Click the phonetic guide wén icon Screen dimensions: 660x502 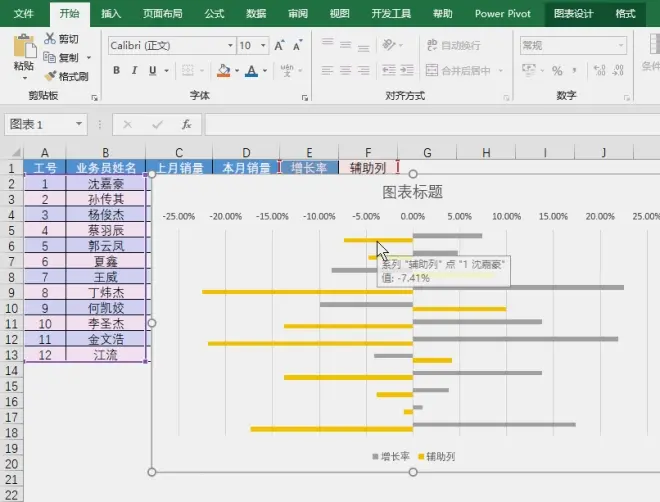[x=287, y=70]
